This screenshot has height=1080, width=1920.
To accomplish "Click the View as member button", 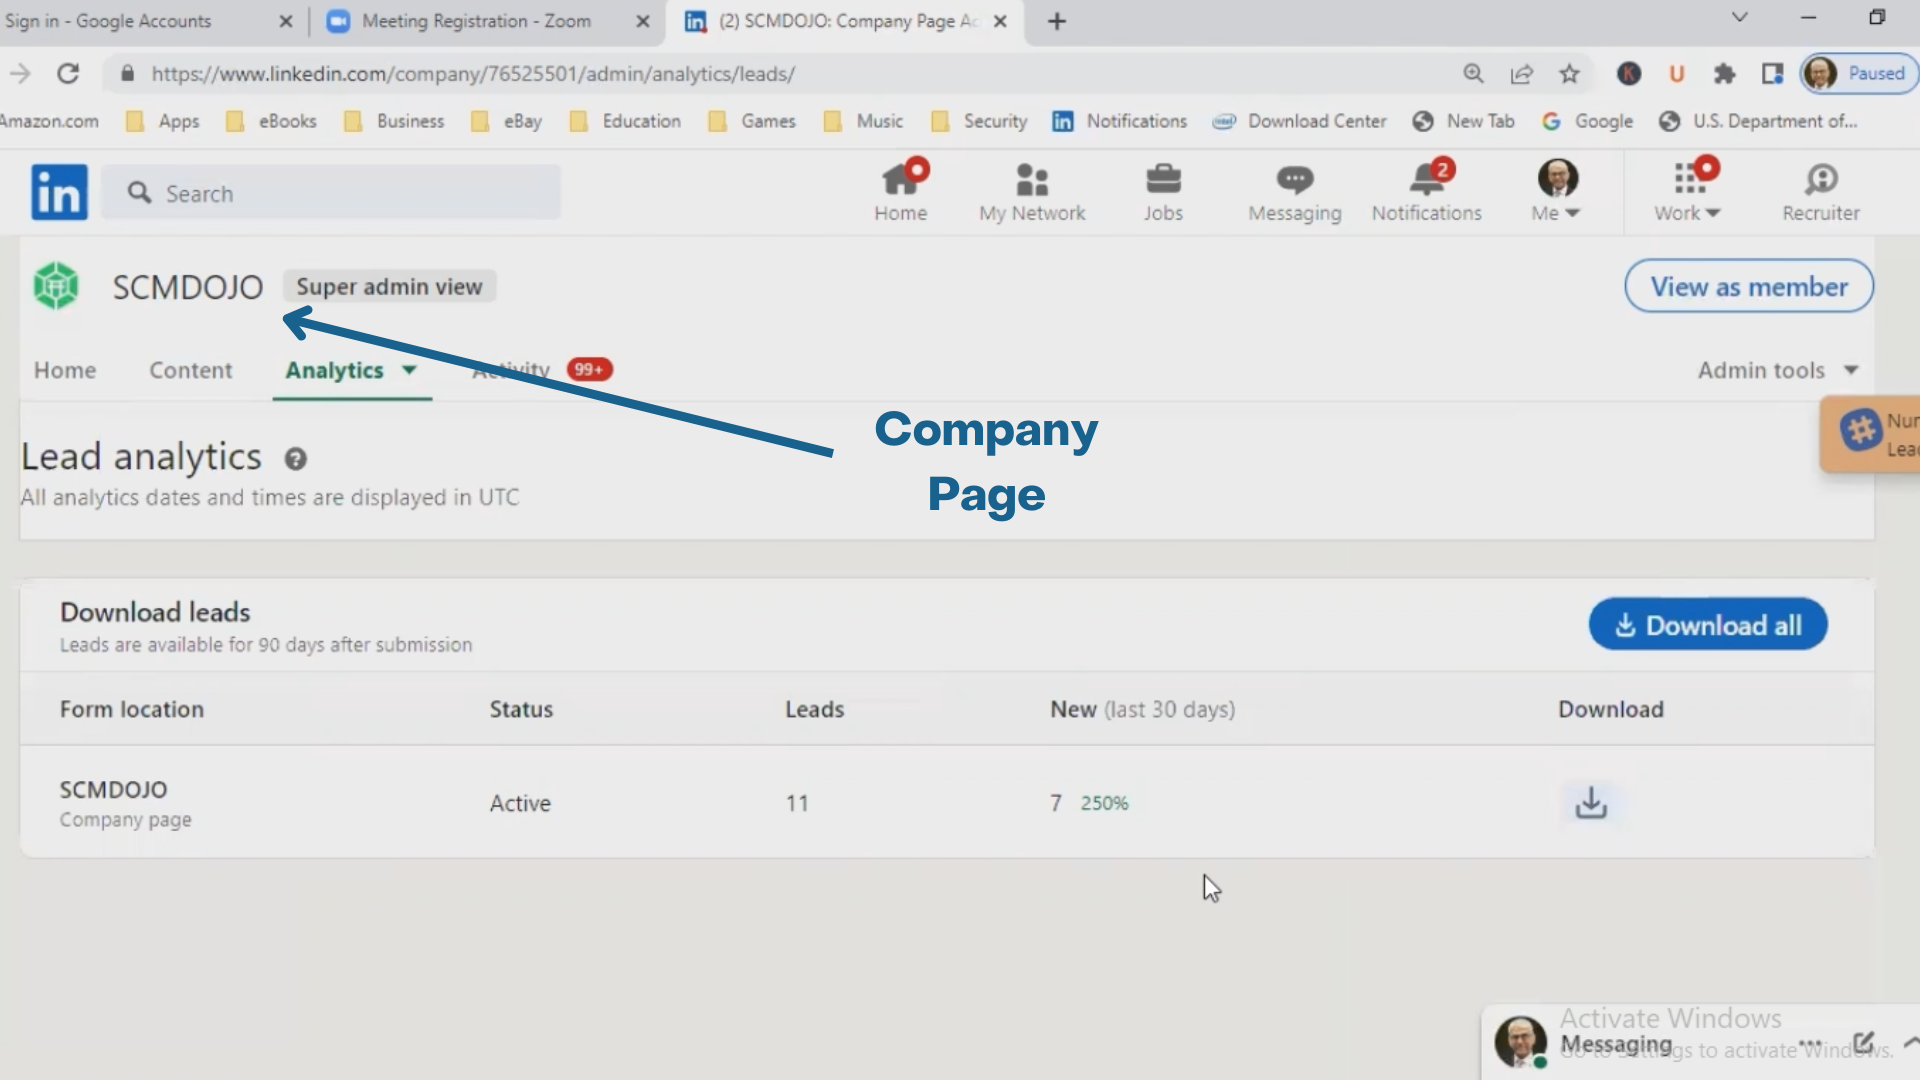I will pyautogui.click(x=1749, y=286).
